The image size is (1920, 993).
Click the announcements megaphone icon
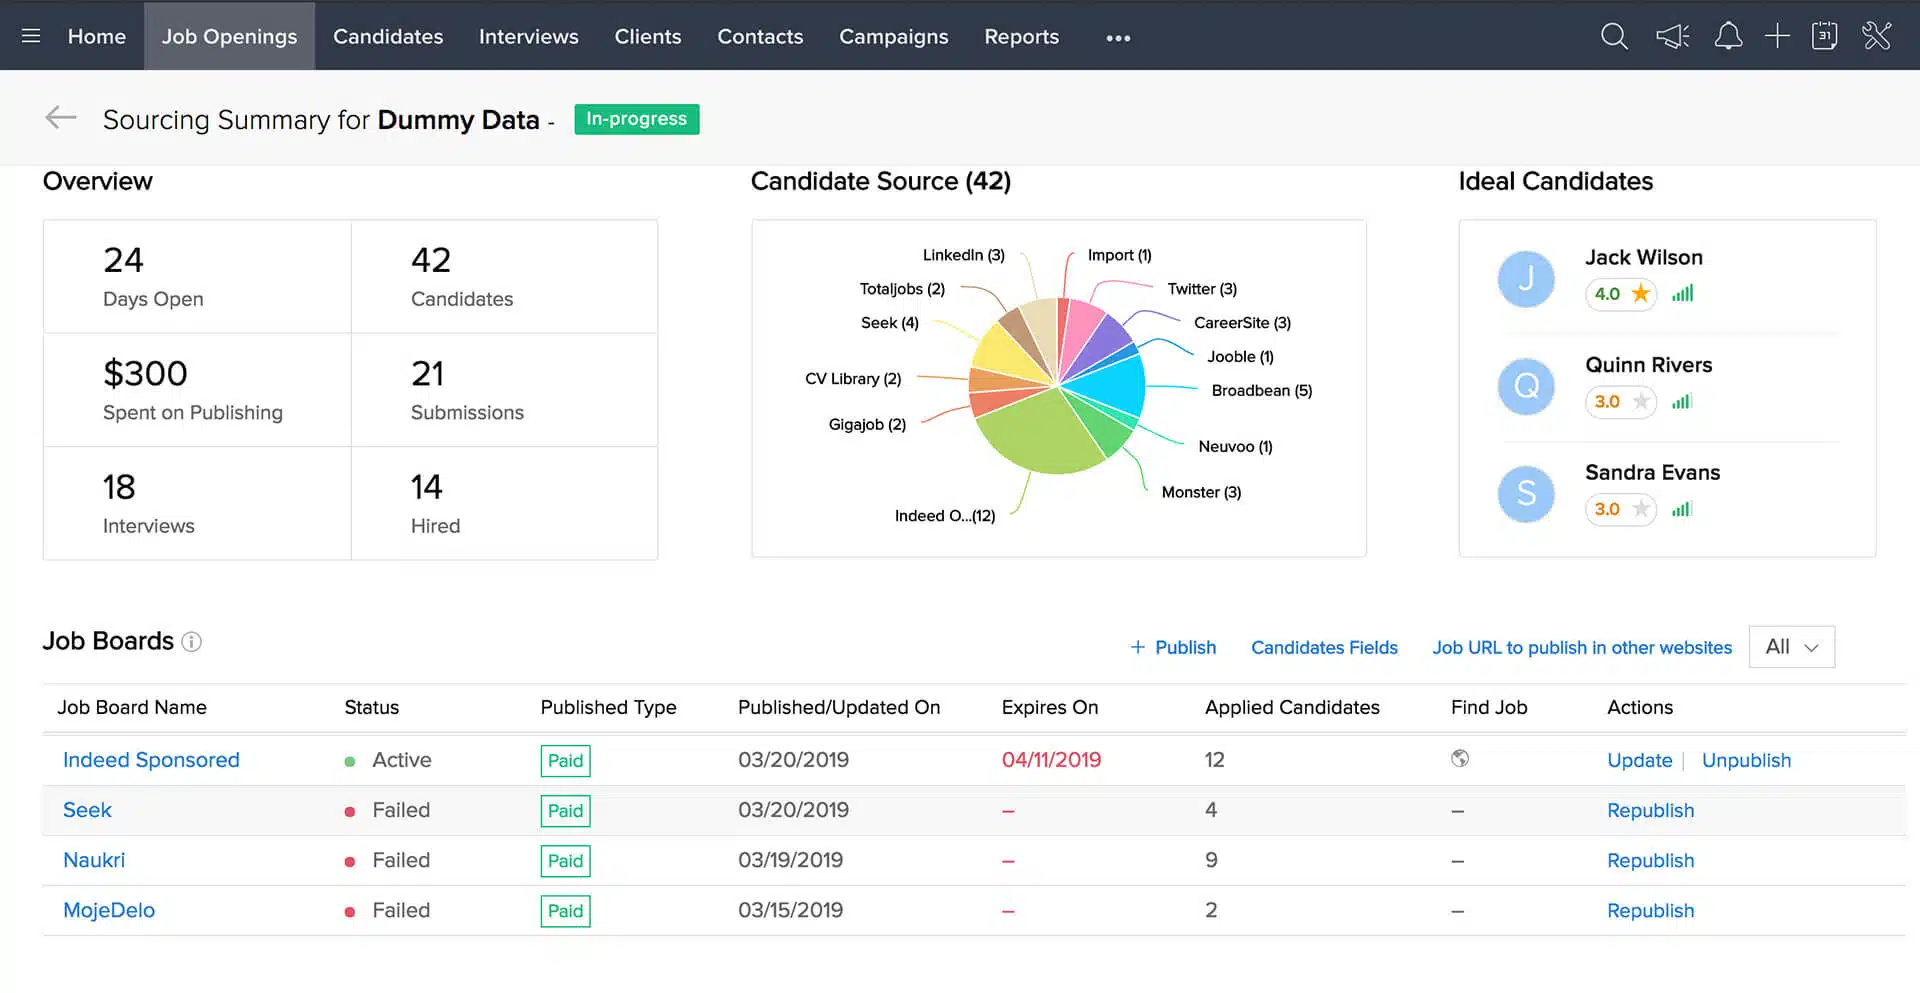pyautogui.click(x=1671, y=35)
